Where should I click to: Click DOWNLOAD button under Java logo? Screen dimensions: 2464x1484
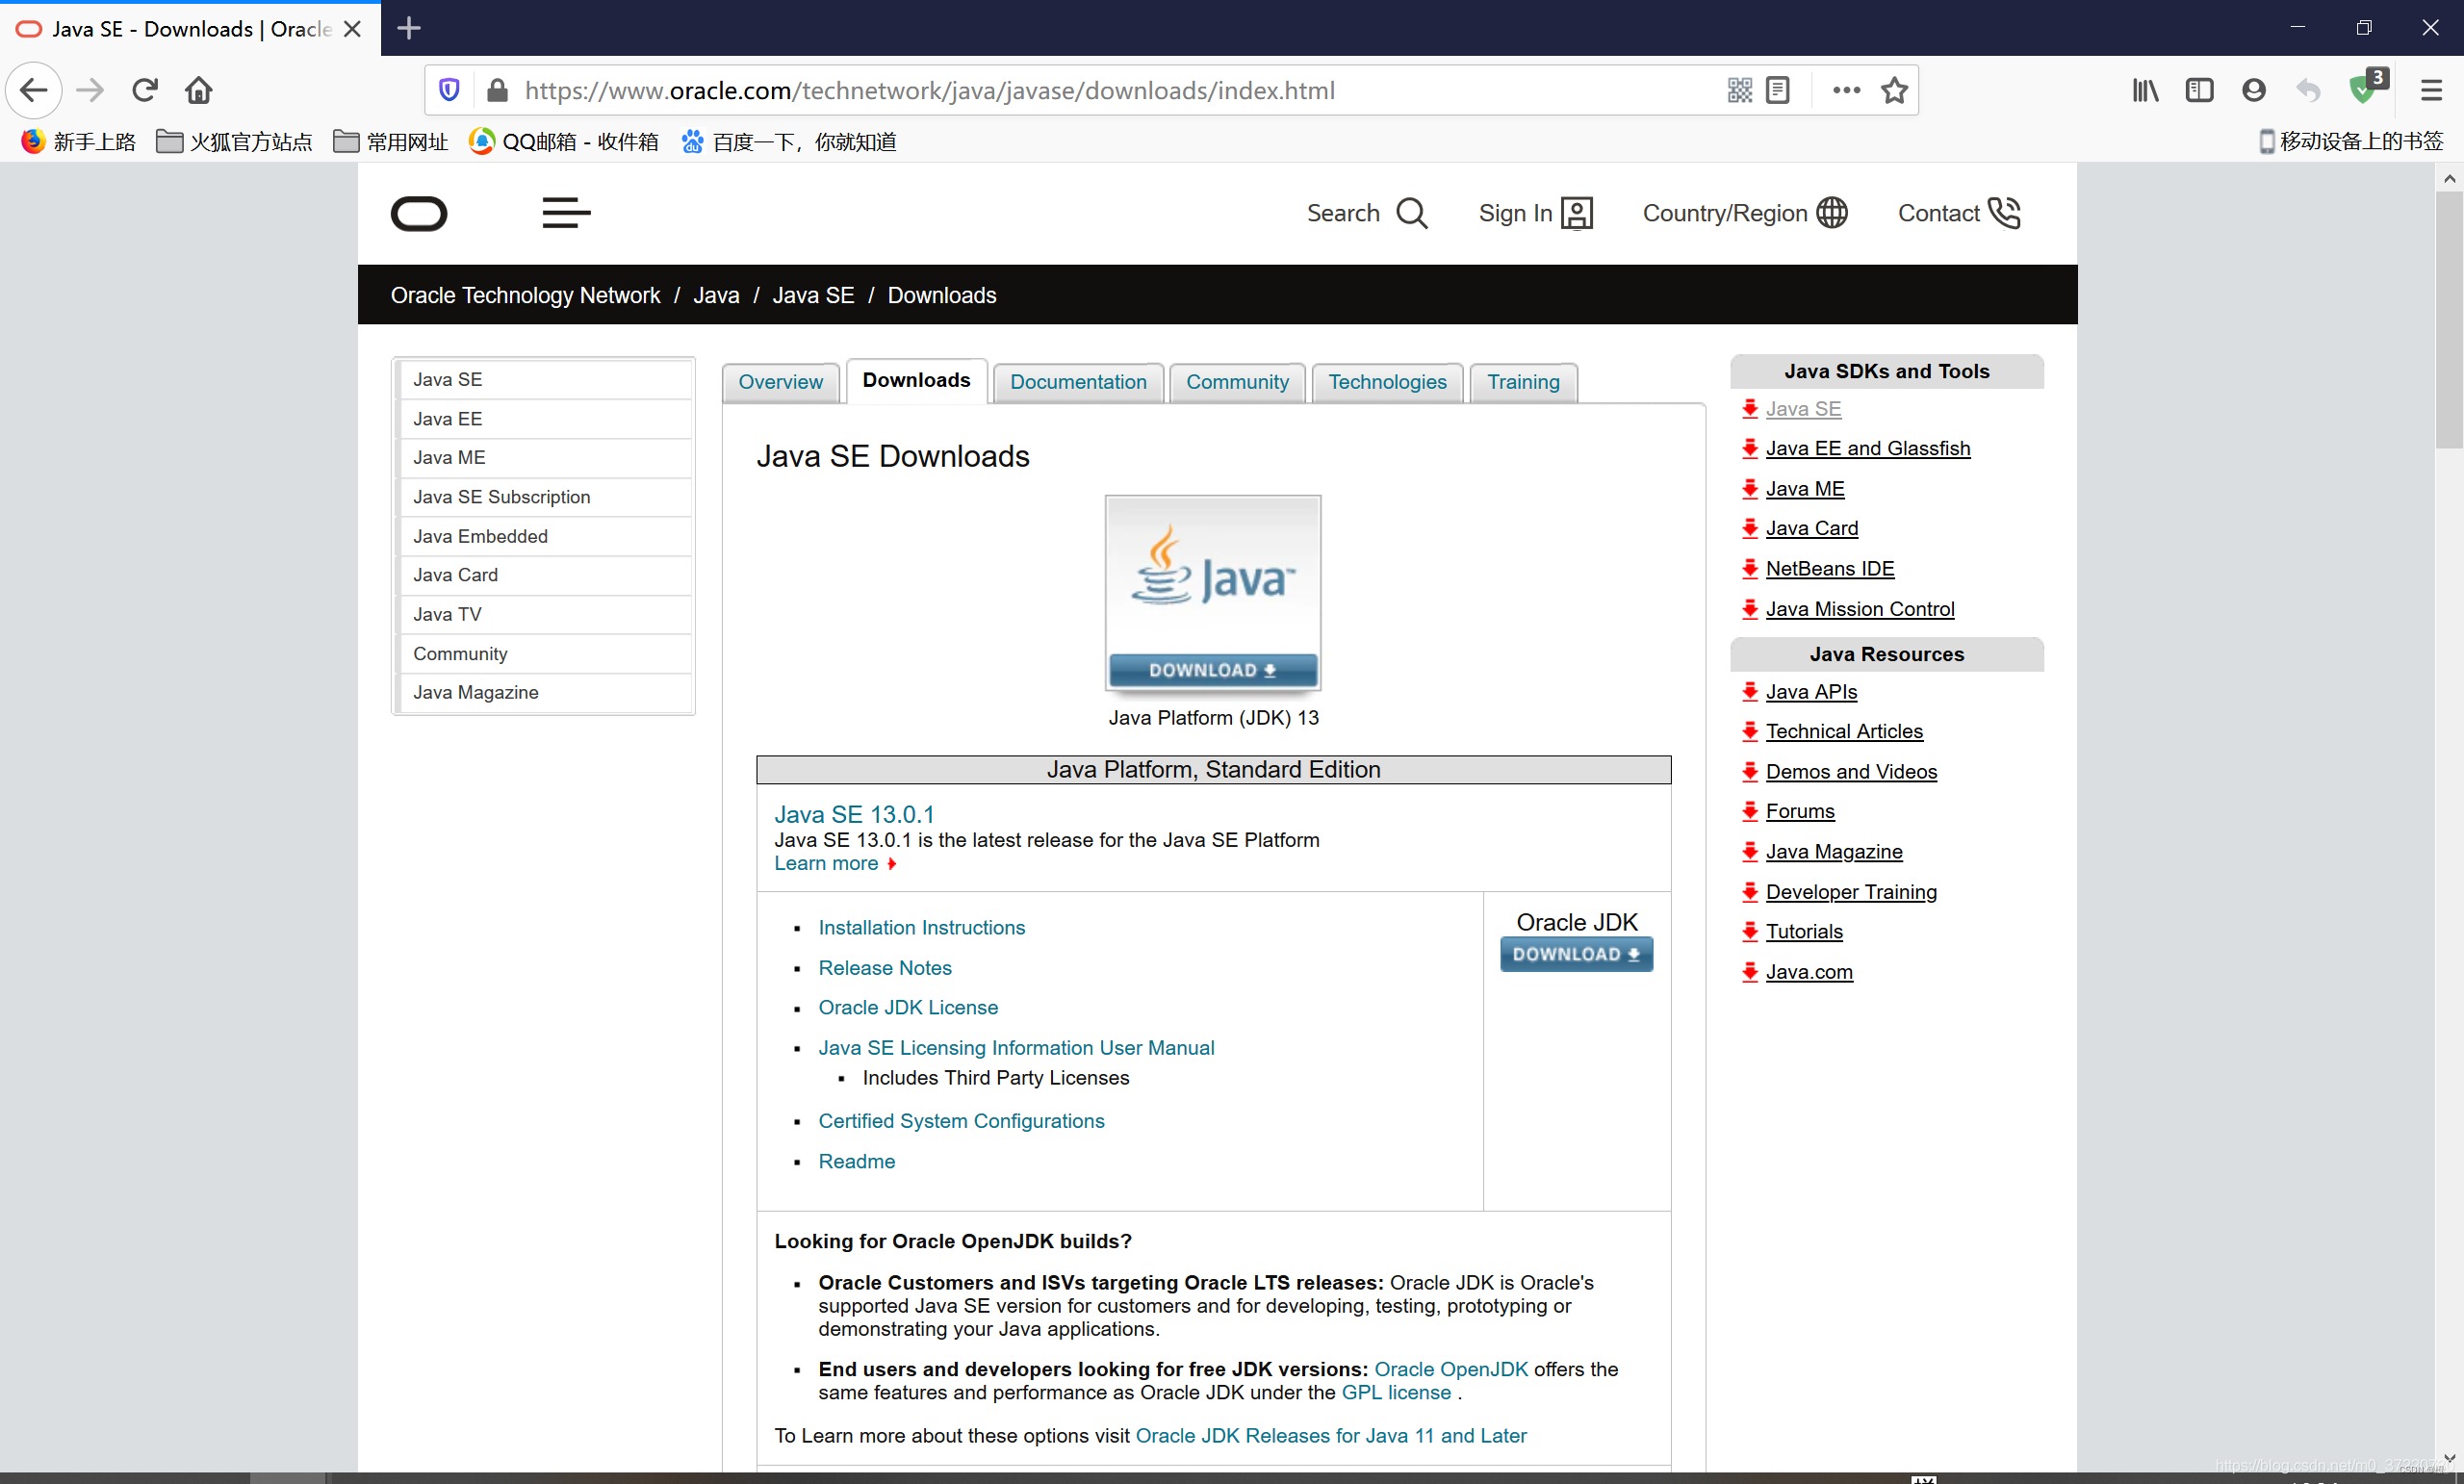(1213, 670)
